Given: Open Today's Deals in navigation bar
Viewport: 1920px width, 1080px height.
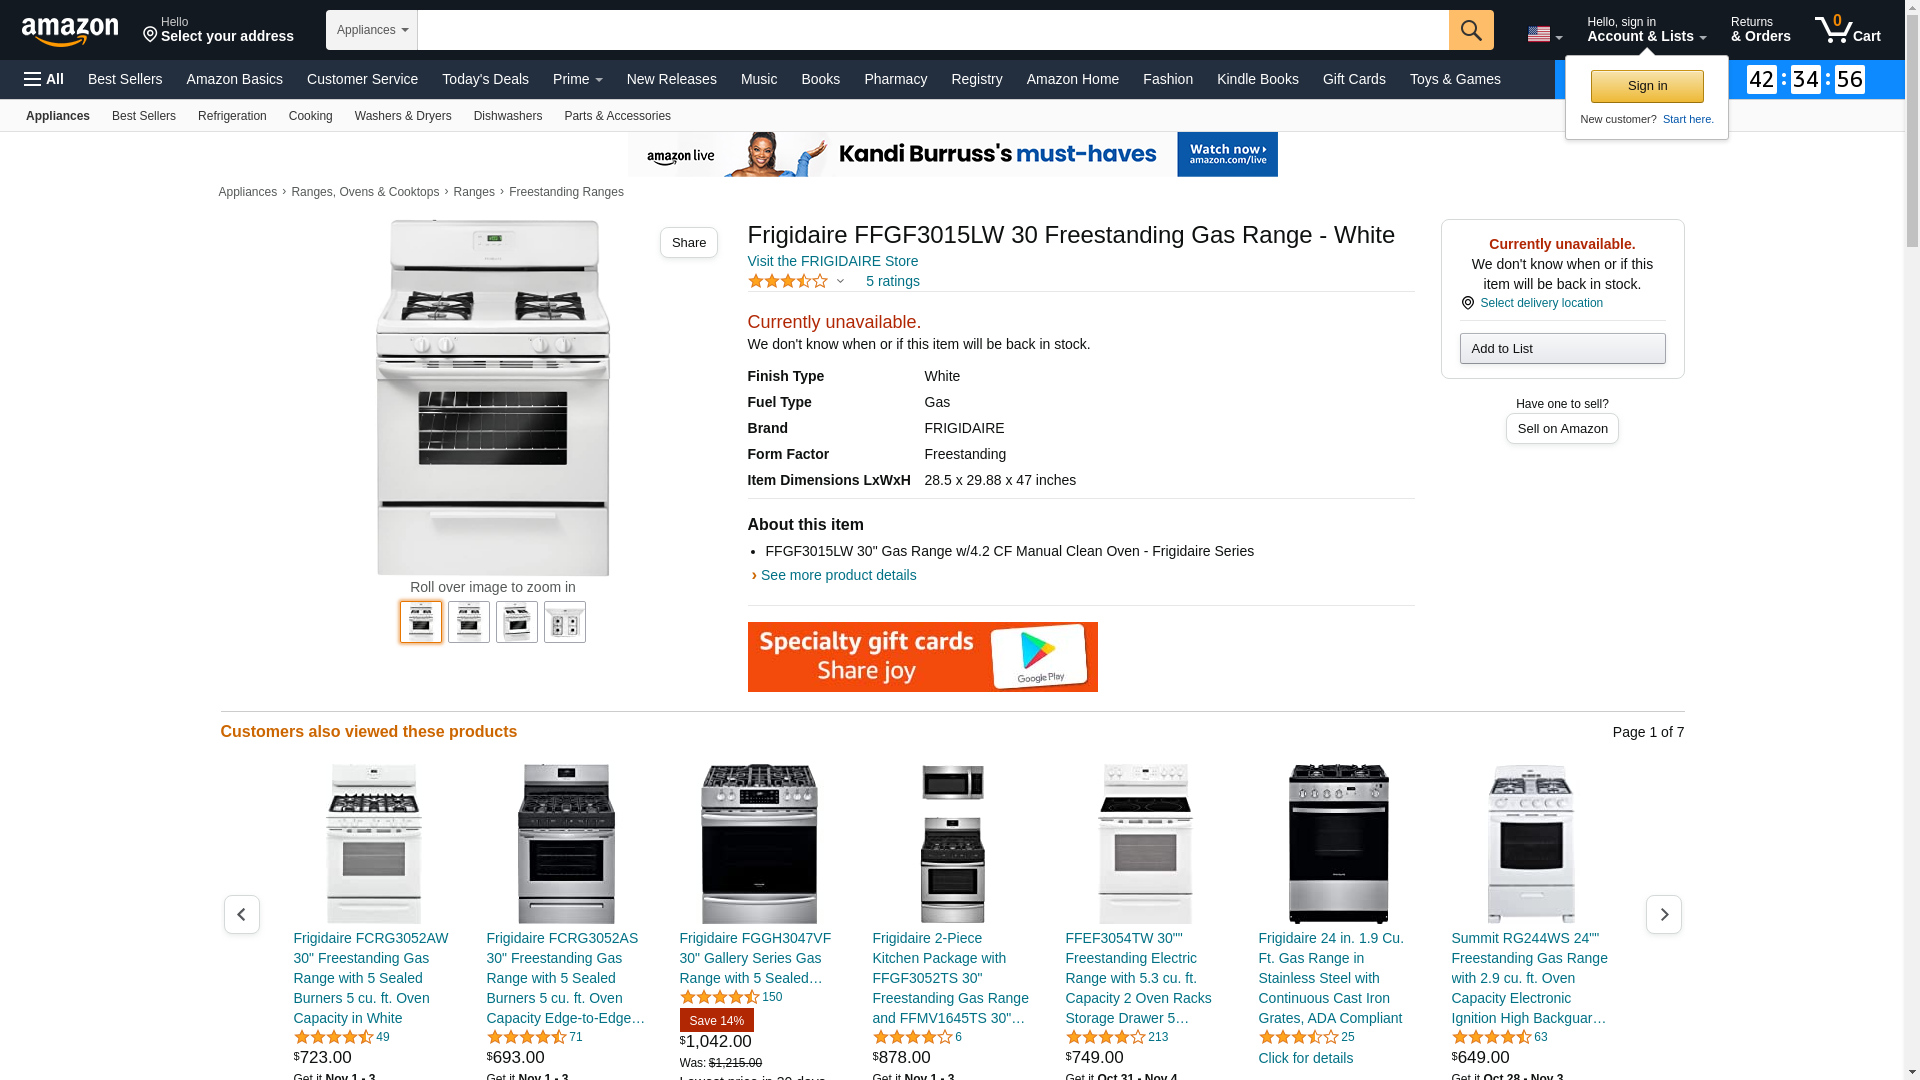Looking at the screenshot, I should [x=485, y=79].
